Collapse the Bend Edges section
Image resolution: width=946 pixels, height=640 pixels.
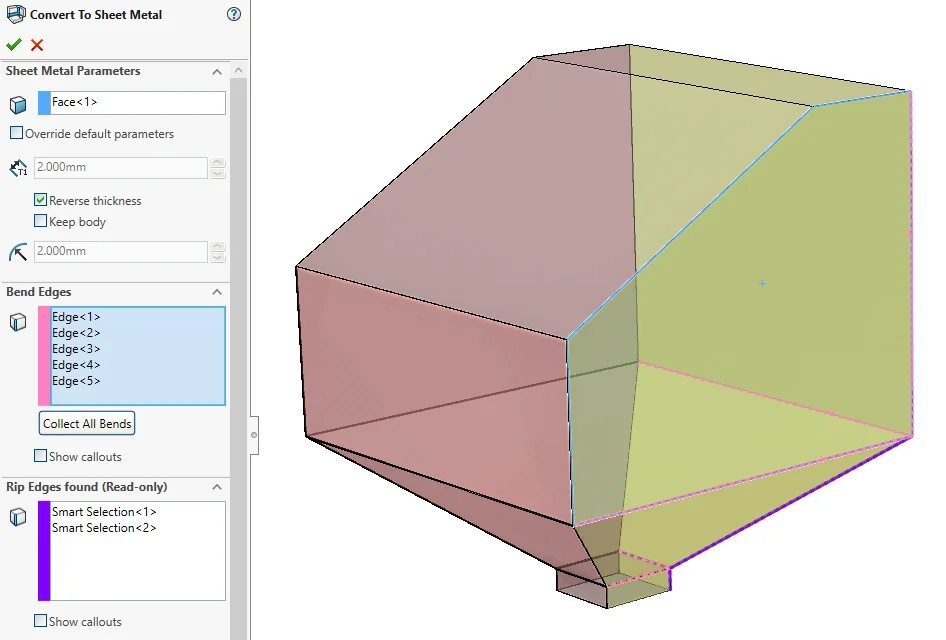(216, 292)
